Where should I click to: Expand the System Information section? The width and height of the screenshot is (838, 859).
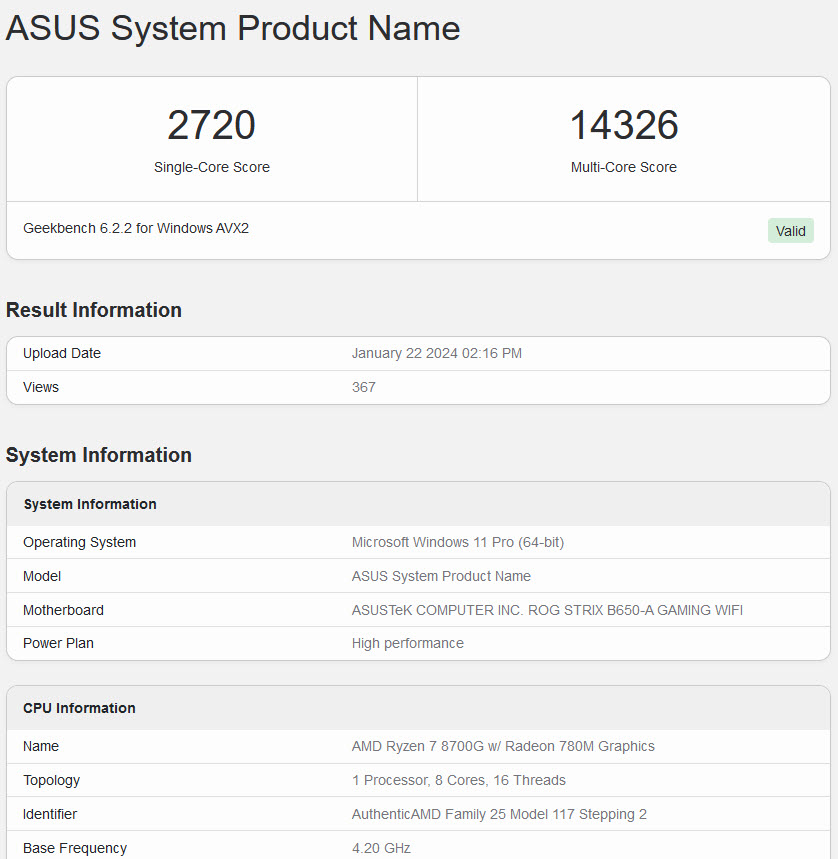[x=89, y=504]
